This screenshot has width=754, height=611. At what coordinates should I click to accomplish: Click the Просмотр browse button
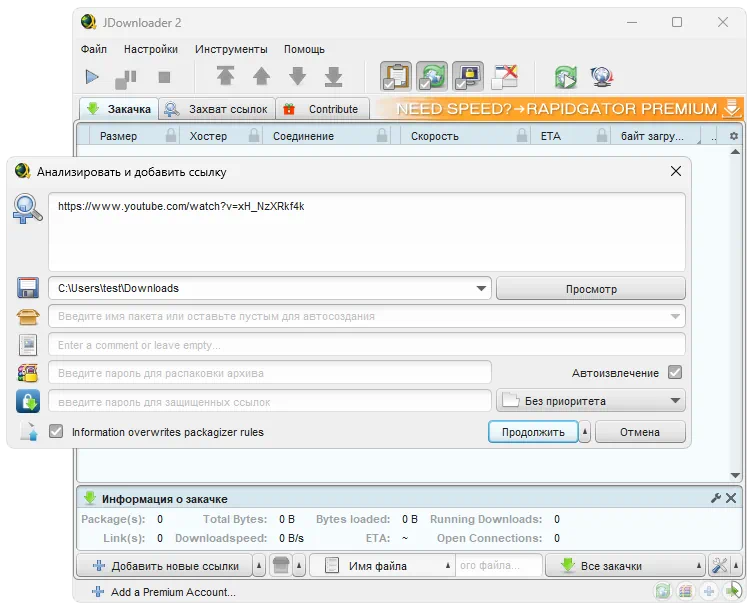tap(591, 289)
